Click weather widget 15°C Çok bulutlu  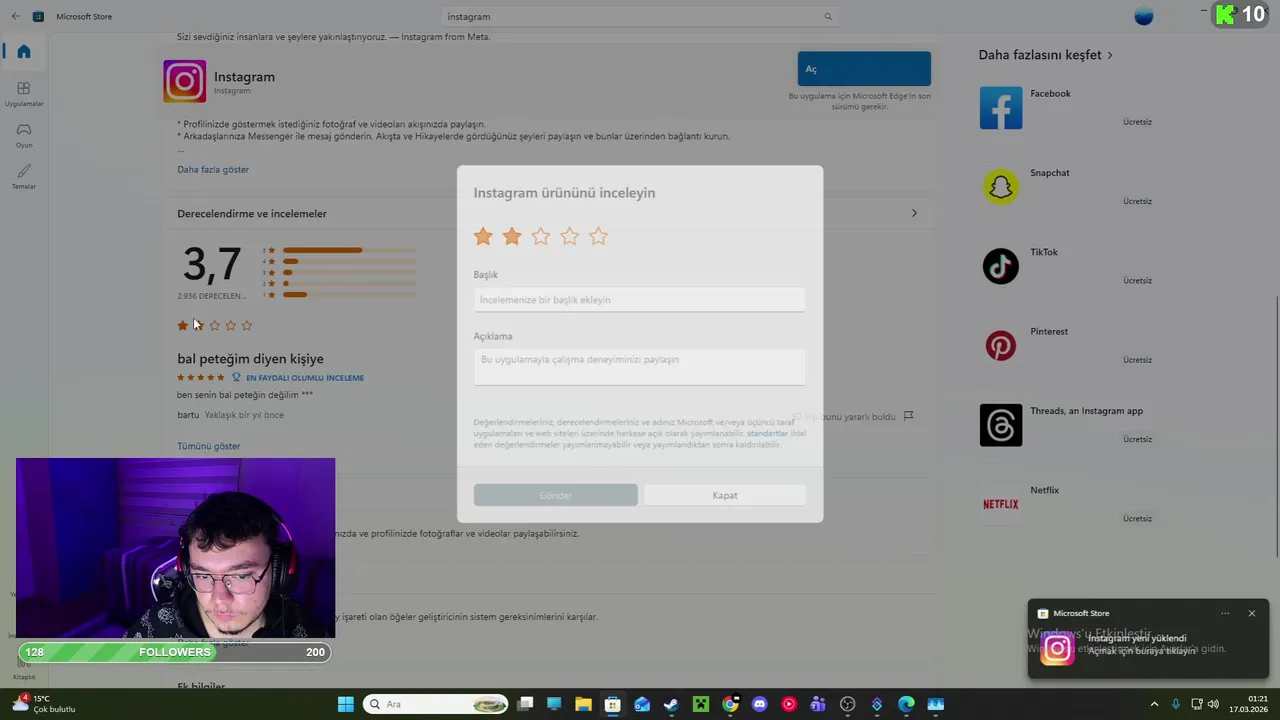coord(44,704)
